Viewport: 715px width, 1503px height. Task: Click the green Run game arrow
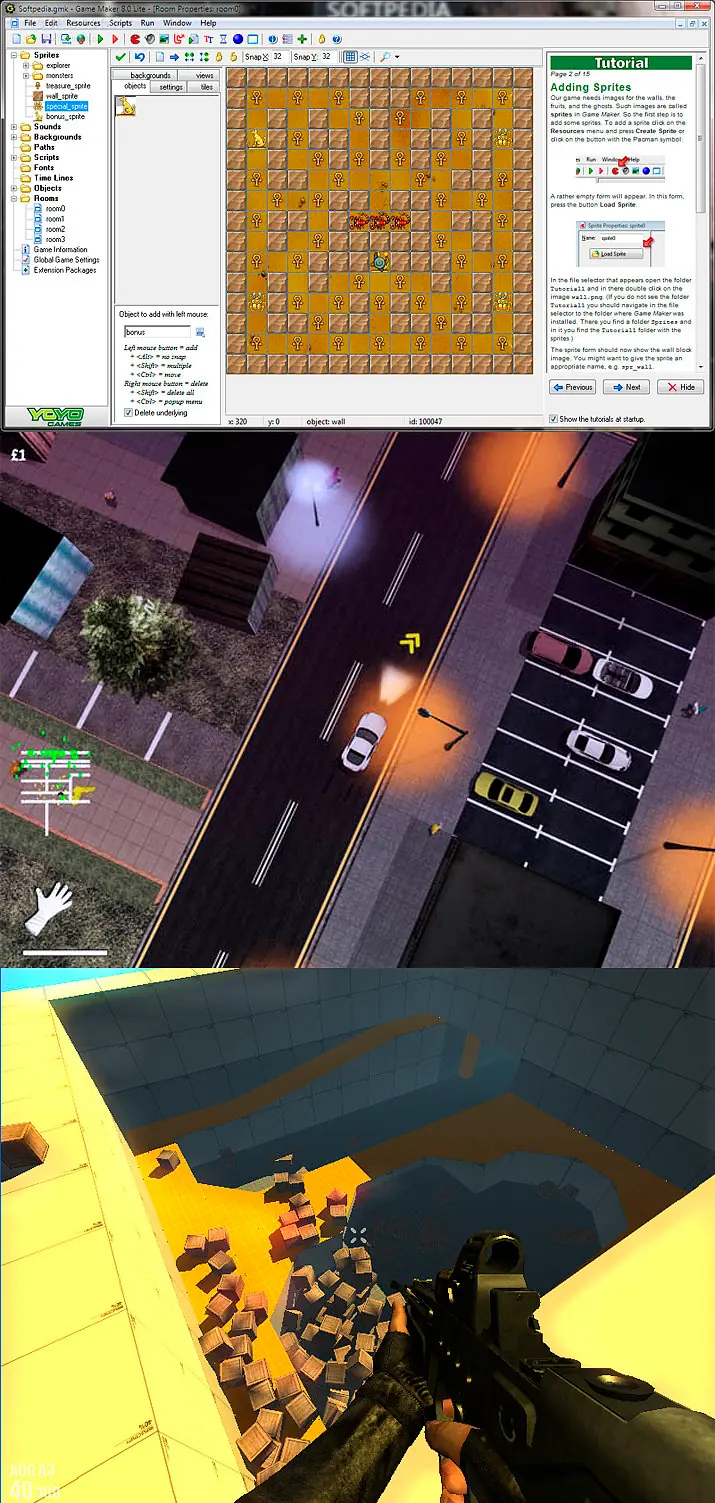pos(100,39)
